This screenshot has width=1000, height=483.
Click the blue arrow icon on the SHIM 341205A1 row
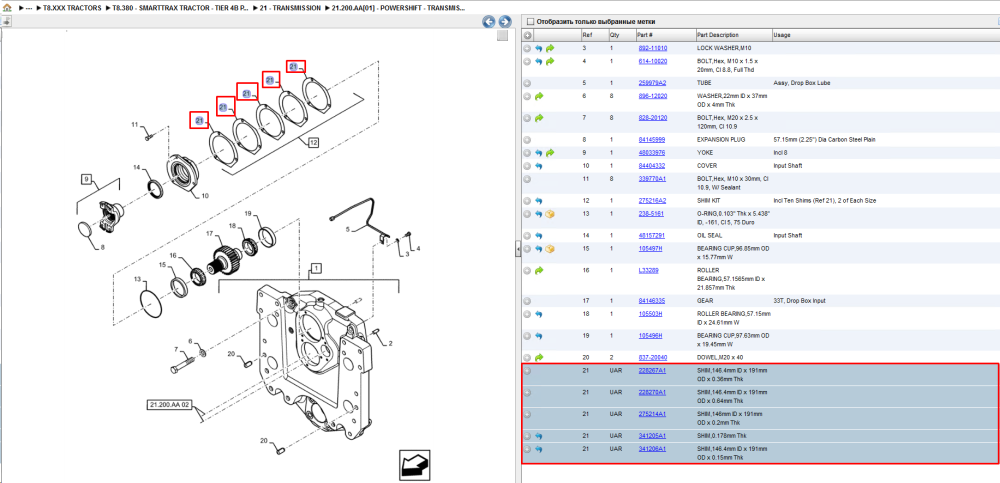click(539, 436)
